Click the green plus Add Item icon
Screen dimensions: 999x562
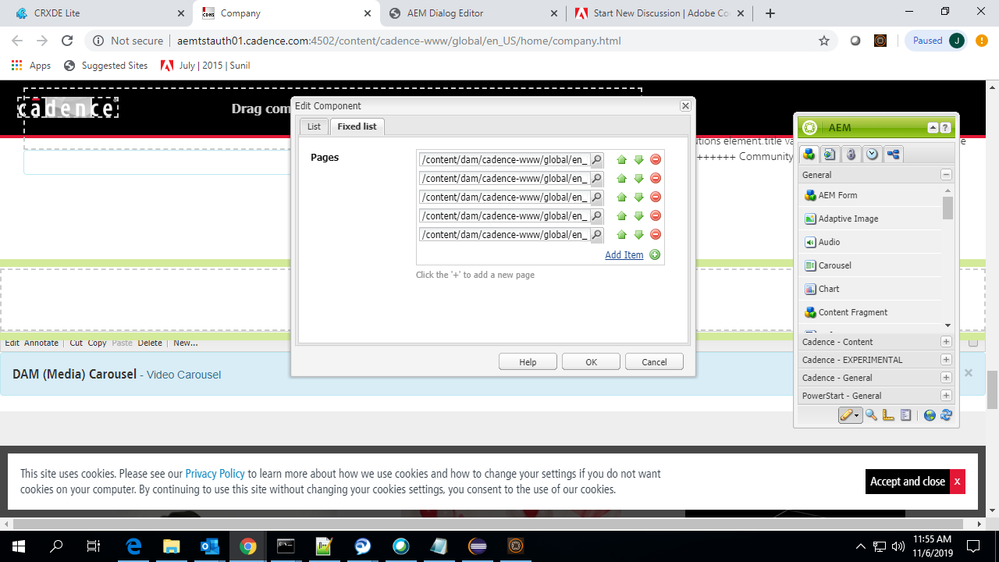click(x=655, y=255)
